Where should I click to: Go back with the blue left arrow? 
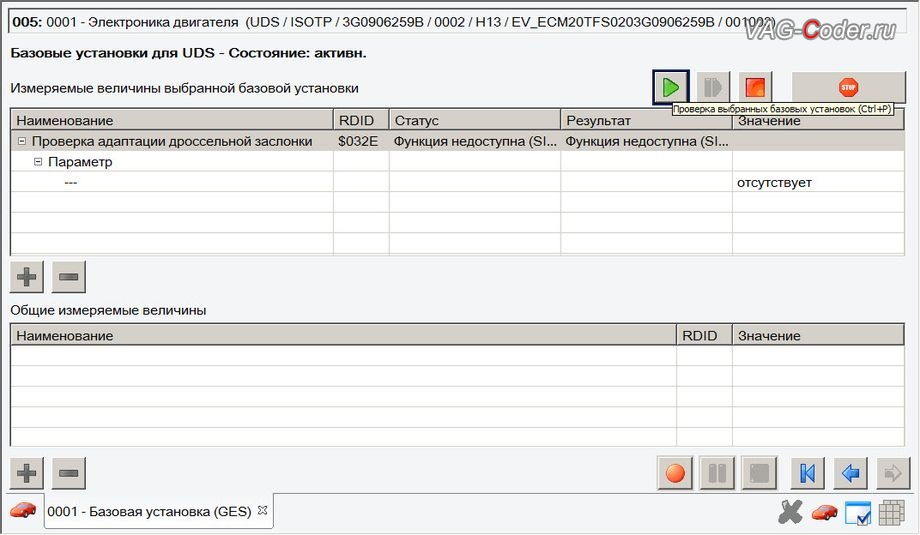pyautogui.click(x=851, y=473)
